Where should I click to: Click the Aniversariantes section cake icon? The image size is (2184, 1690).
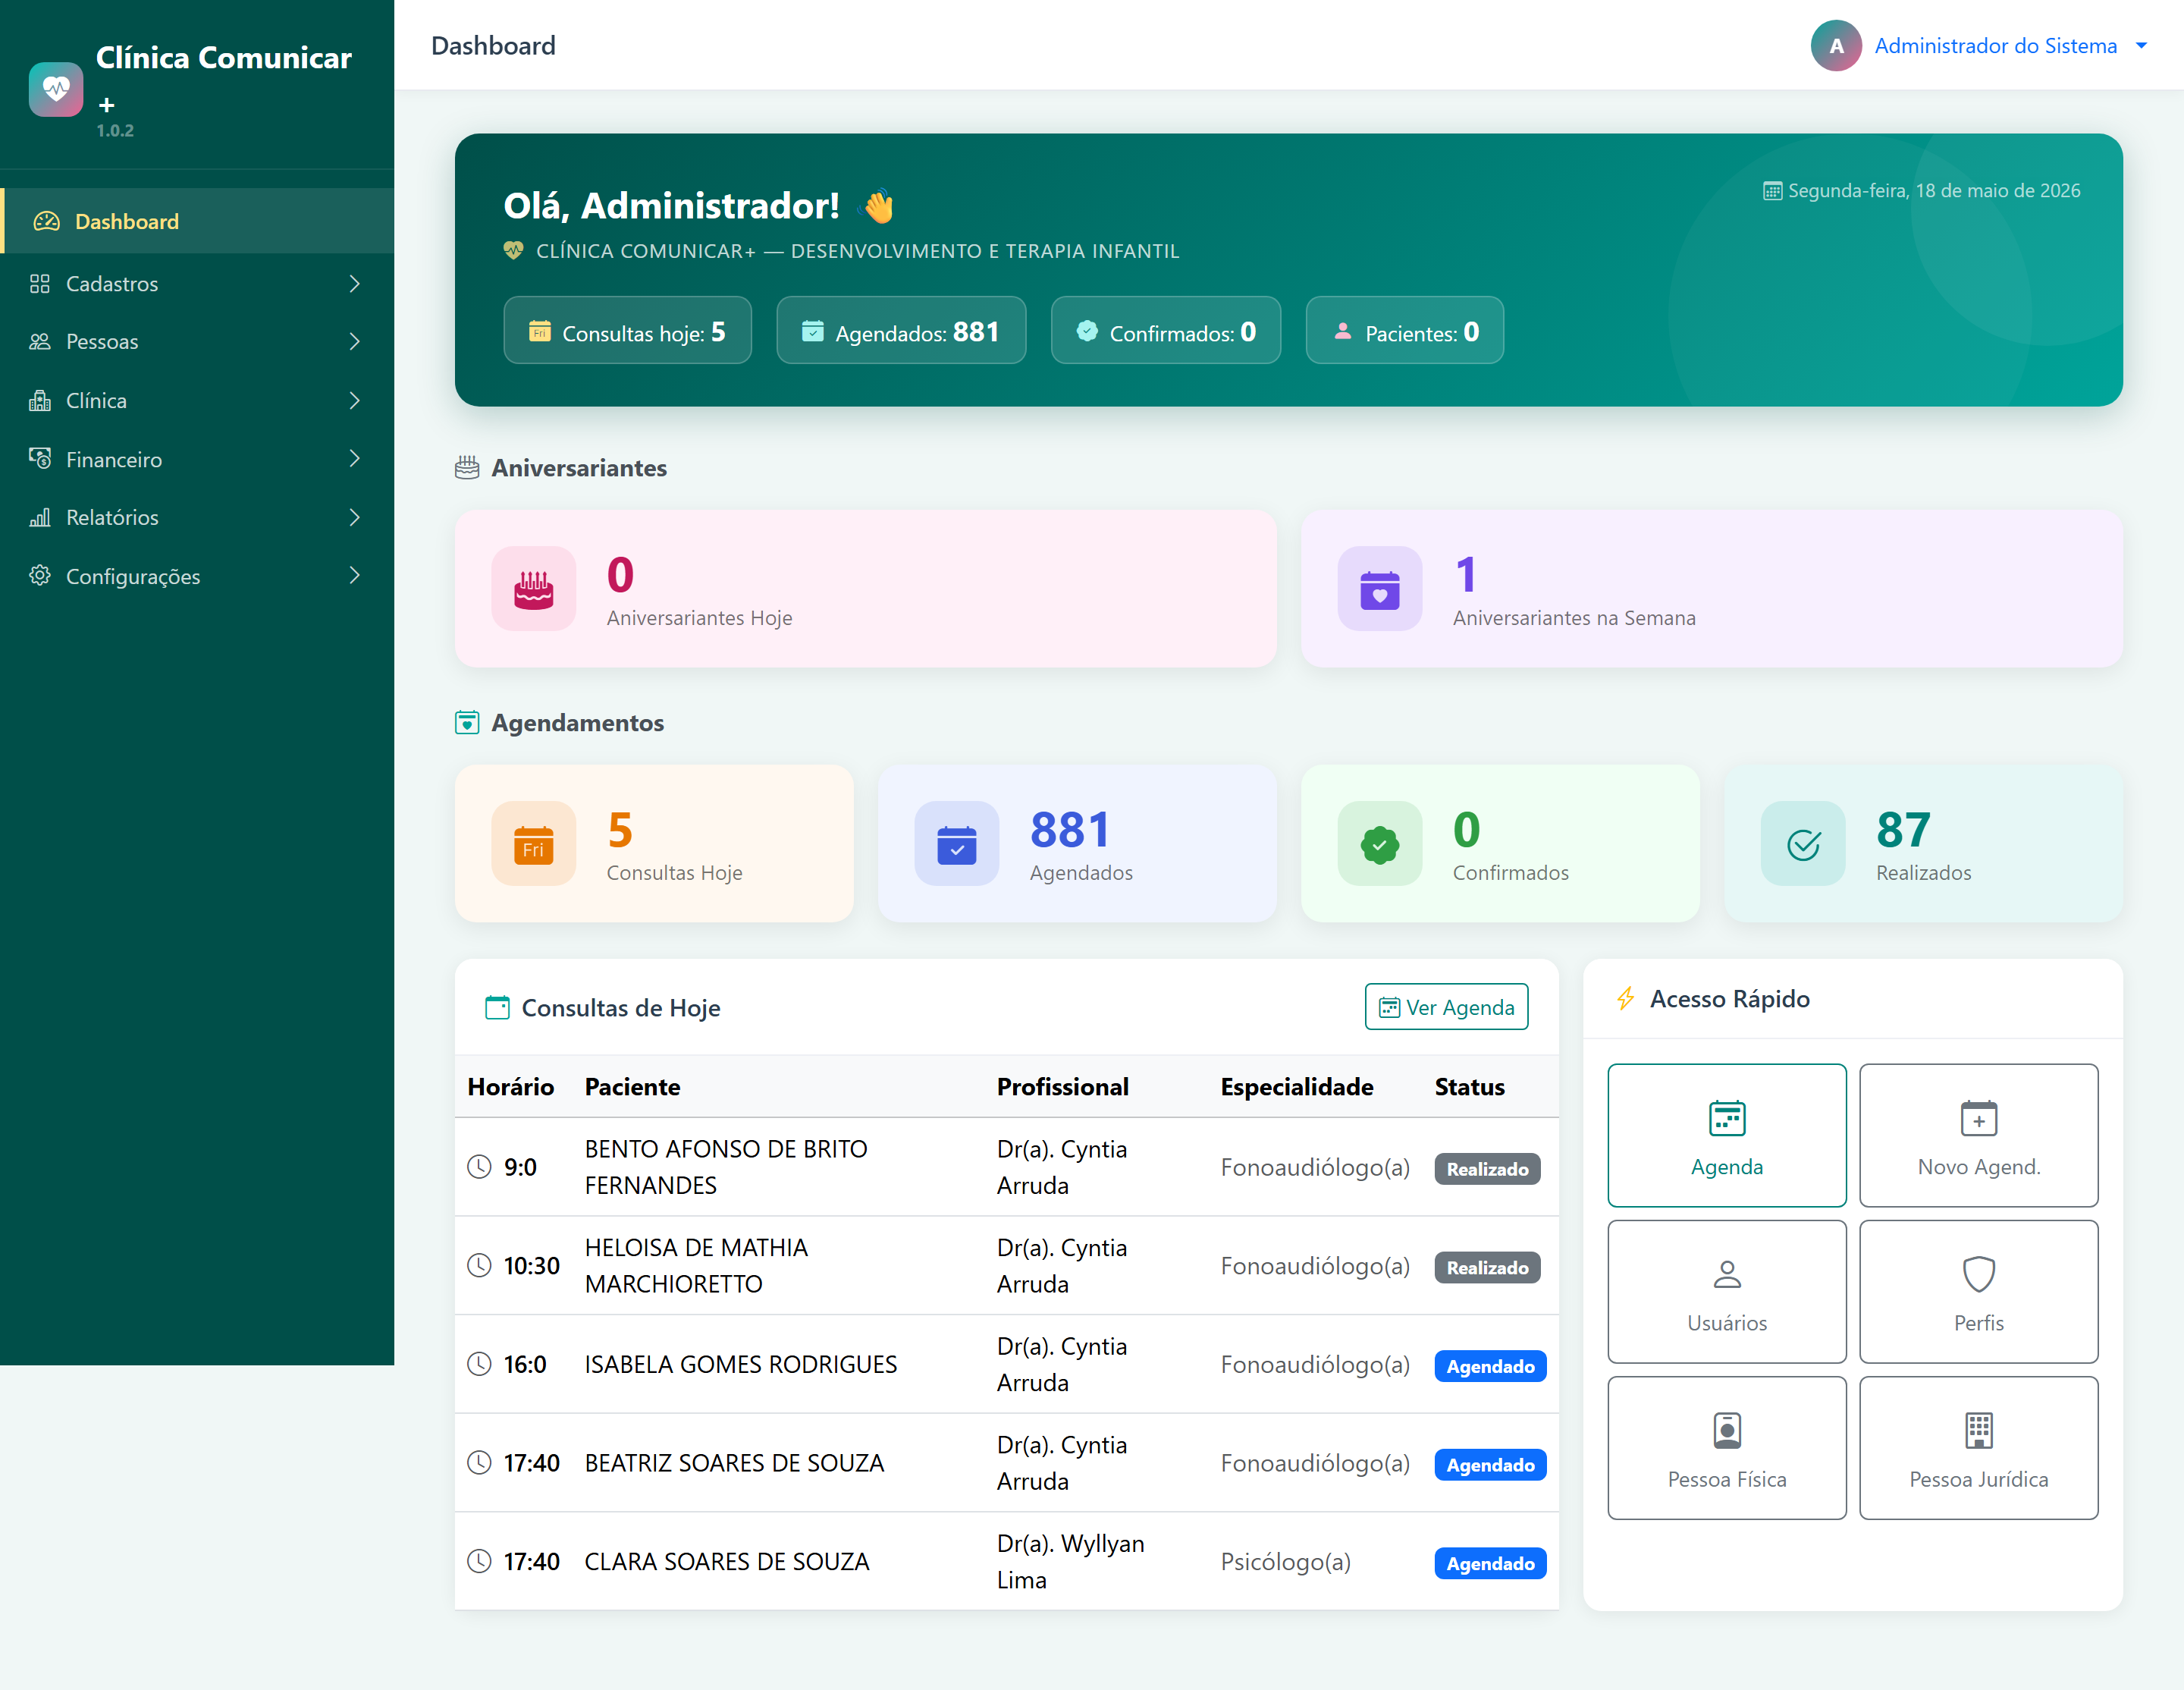[467, 468]
